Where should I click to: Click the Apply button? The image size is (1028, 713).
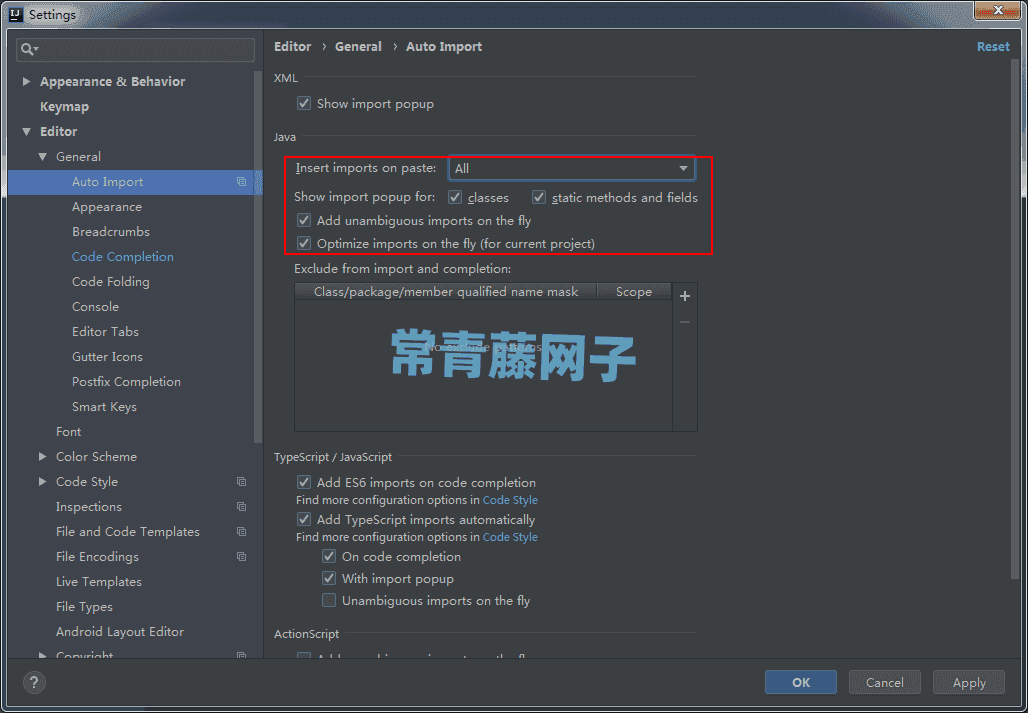click(x=969, y=682)
